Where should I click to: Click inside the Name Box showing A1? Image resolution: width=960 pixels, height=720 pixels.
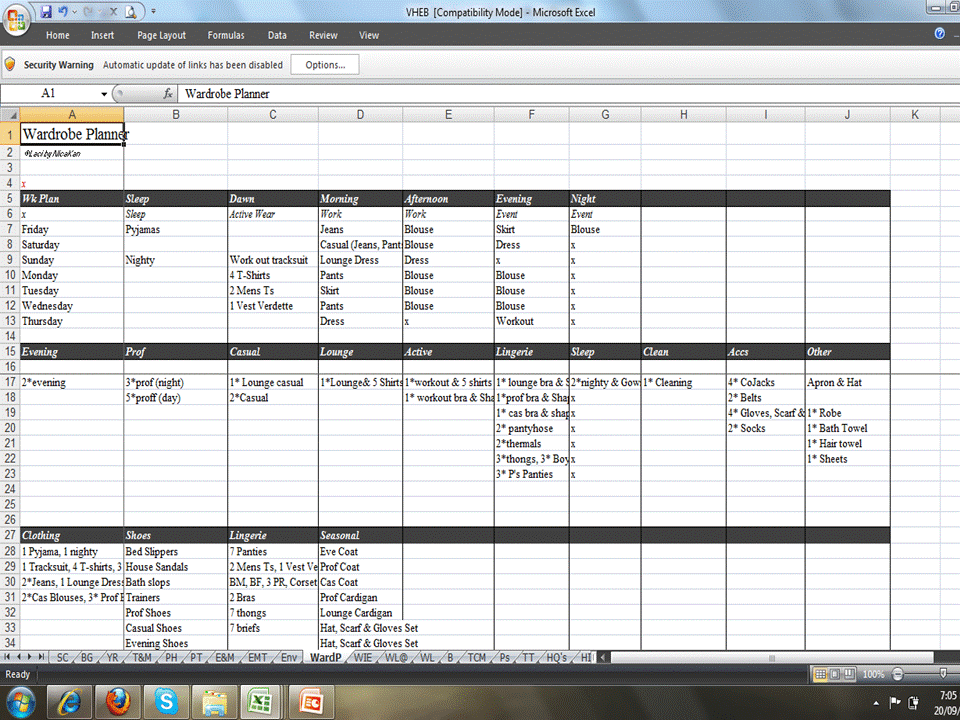(x=49, y=93)
